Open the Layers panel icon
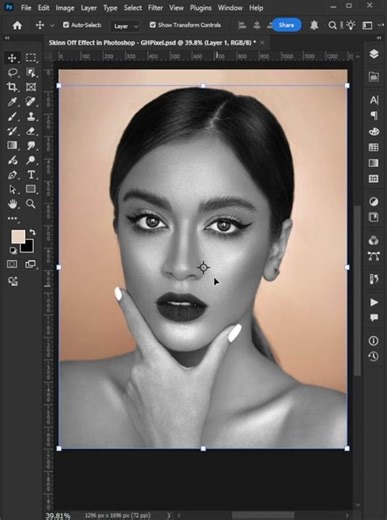 pyautogui.click(x=374, y=54)
